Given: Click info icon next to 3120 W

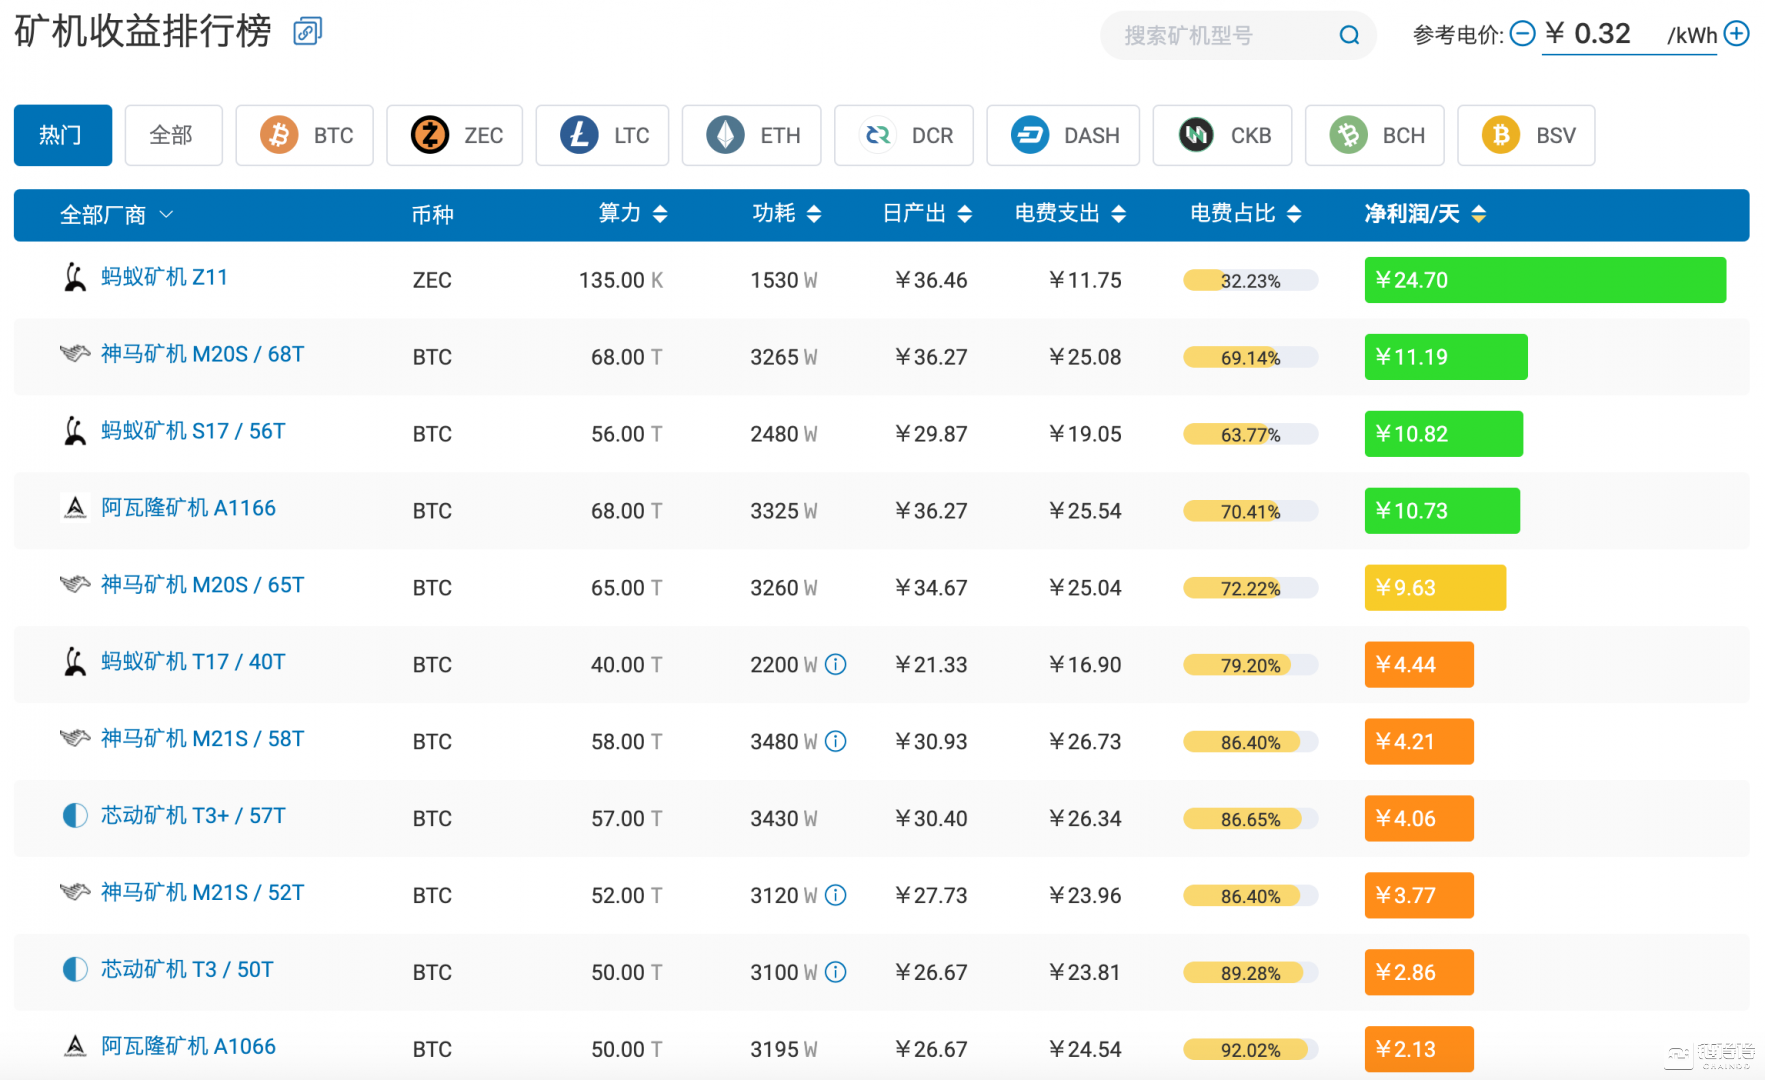Looking at the screenshot, I should [836, 896].
